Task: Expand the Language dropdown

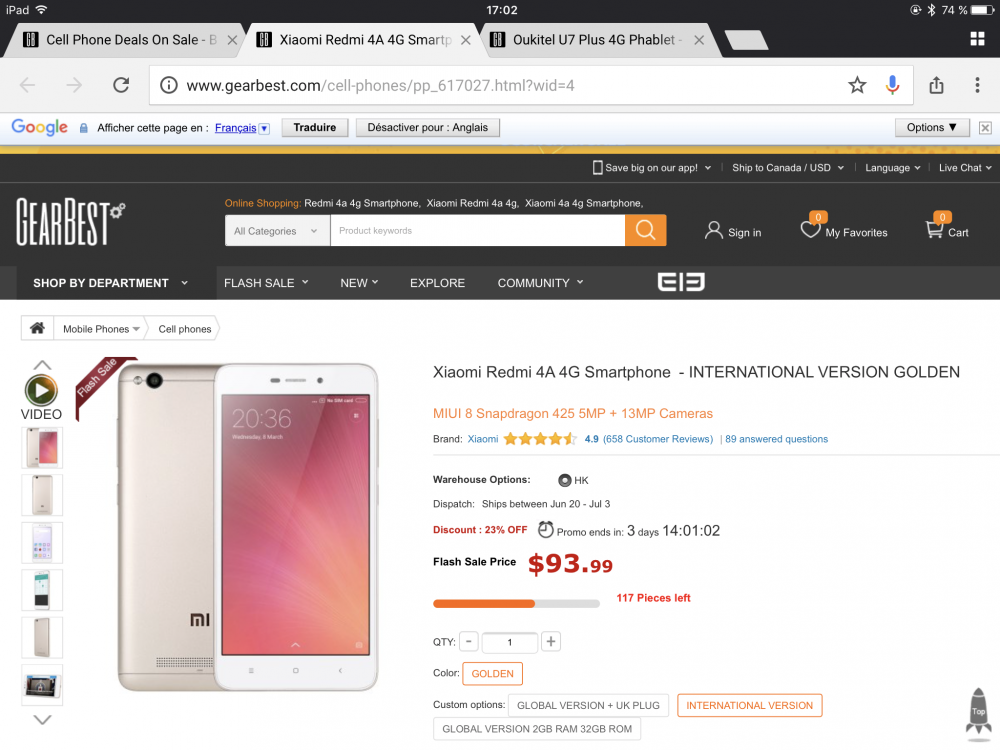Action: coord(893,168)
